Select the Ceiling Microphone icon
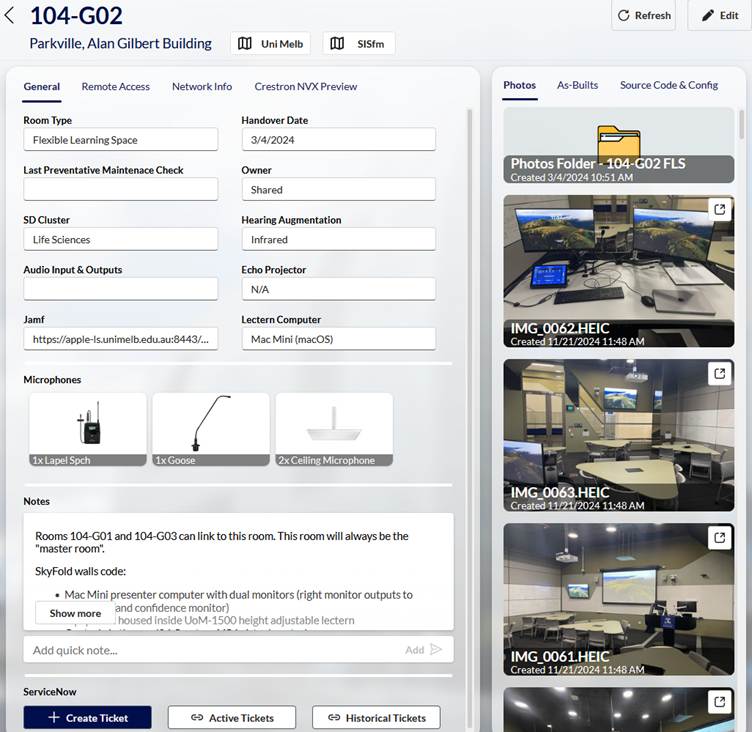The width and height of the screenshot is (752, 732). (334, 424)
